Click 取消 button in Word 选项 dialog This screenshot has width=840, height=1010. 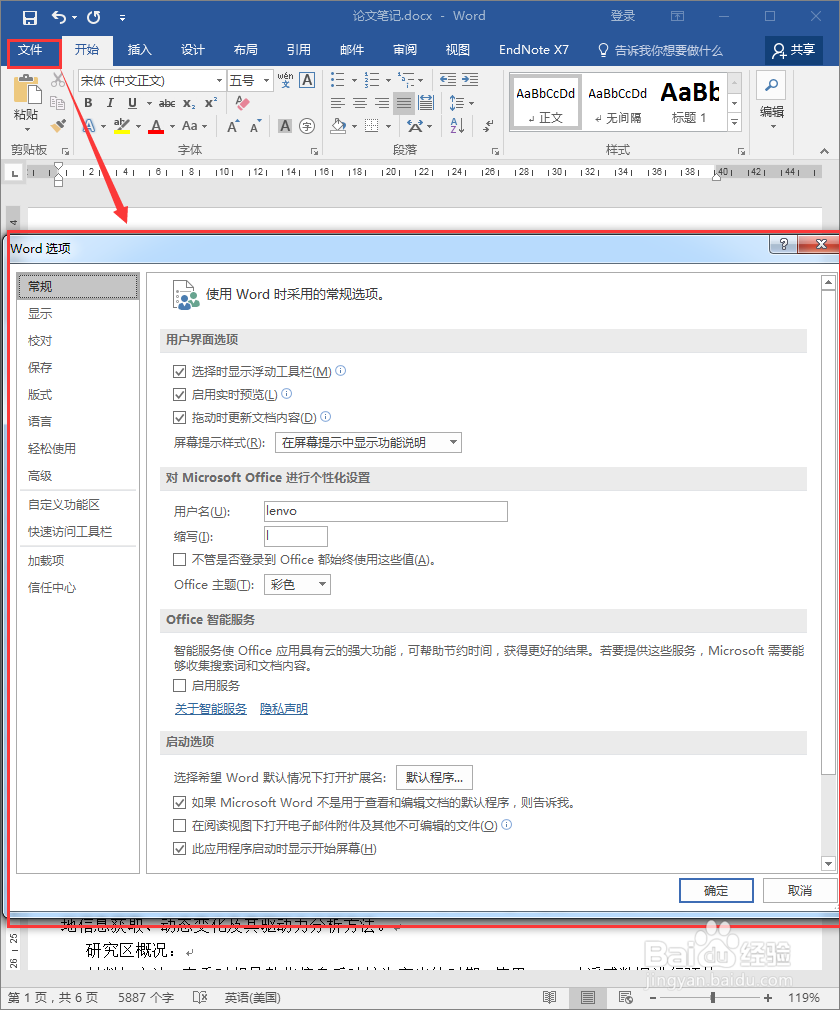tap(800, 891)
